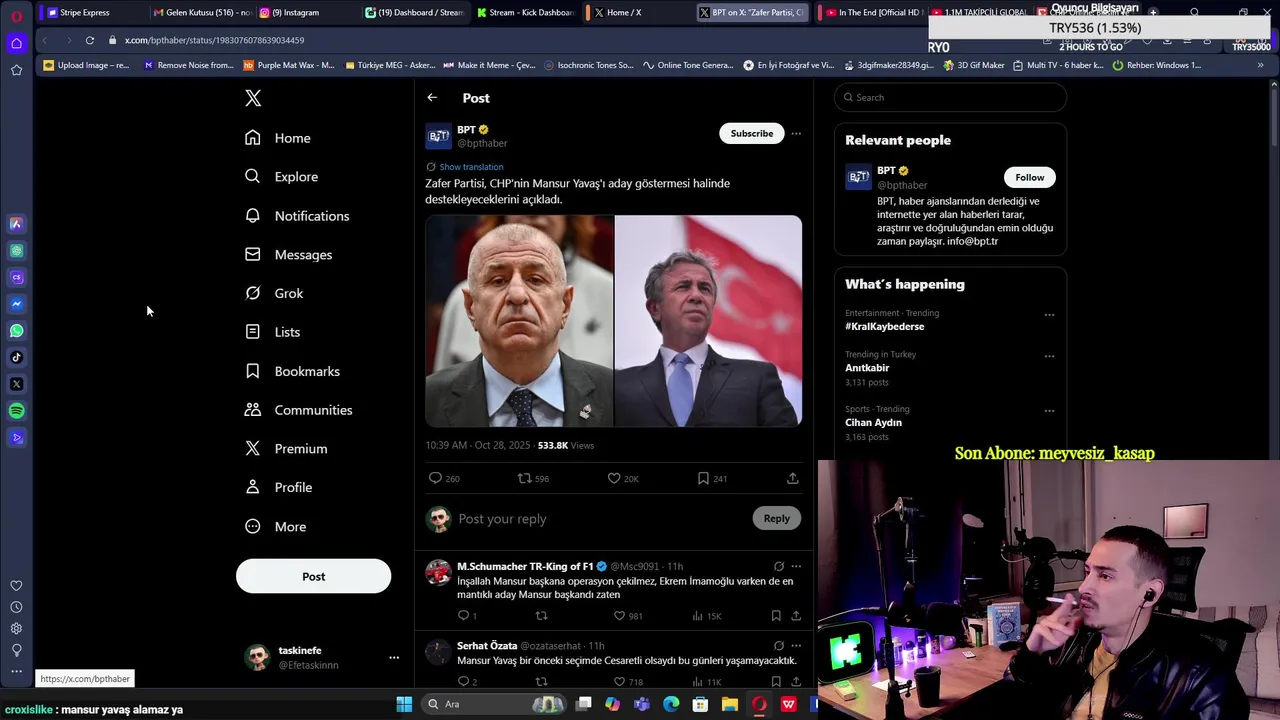Viewport: 1280px width, 720px height.
Task: Open BPT's profile avatar on the post
Action: pos(438,136)
